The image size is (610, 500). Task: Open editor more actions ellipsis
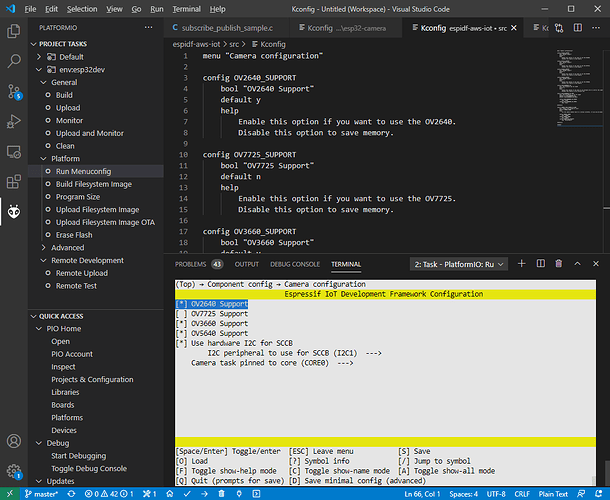click(596, 28)
